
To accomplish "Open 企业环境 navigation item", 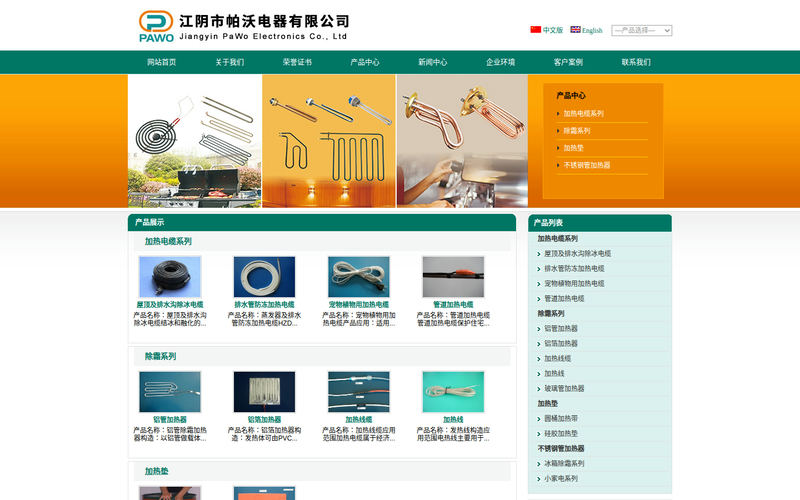I will (x=501, y=62).
